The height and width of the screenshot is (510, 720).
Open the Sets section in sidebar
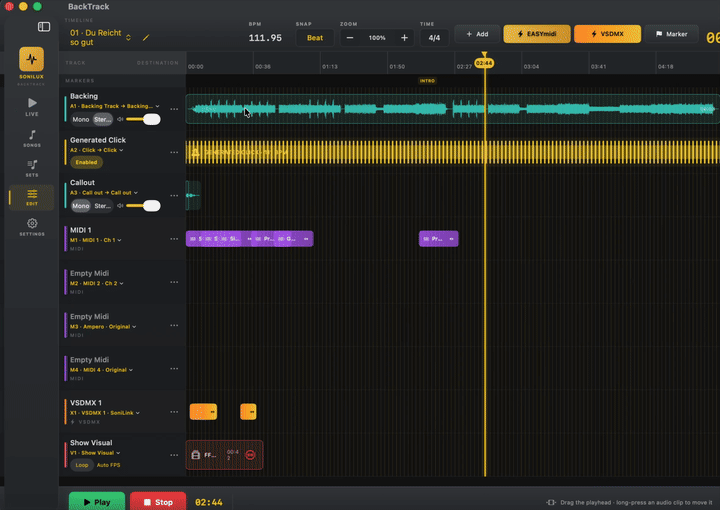click(32, 168)
